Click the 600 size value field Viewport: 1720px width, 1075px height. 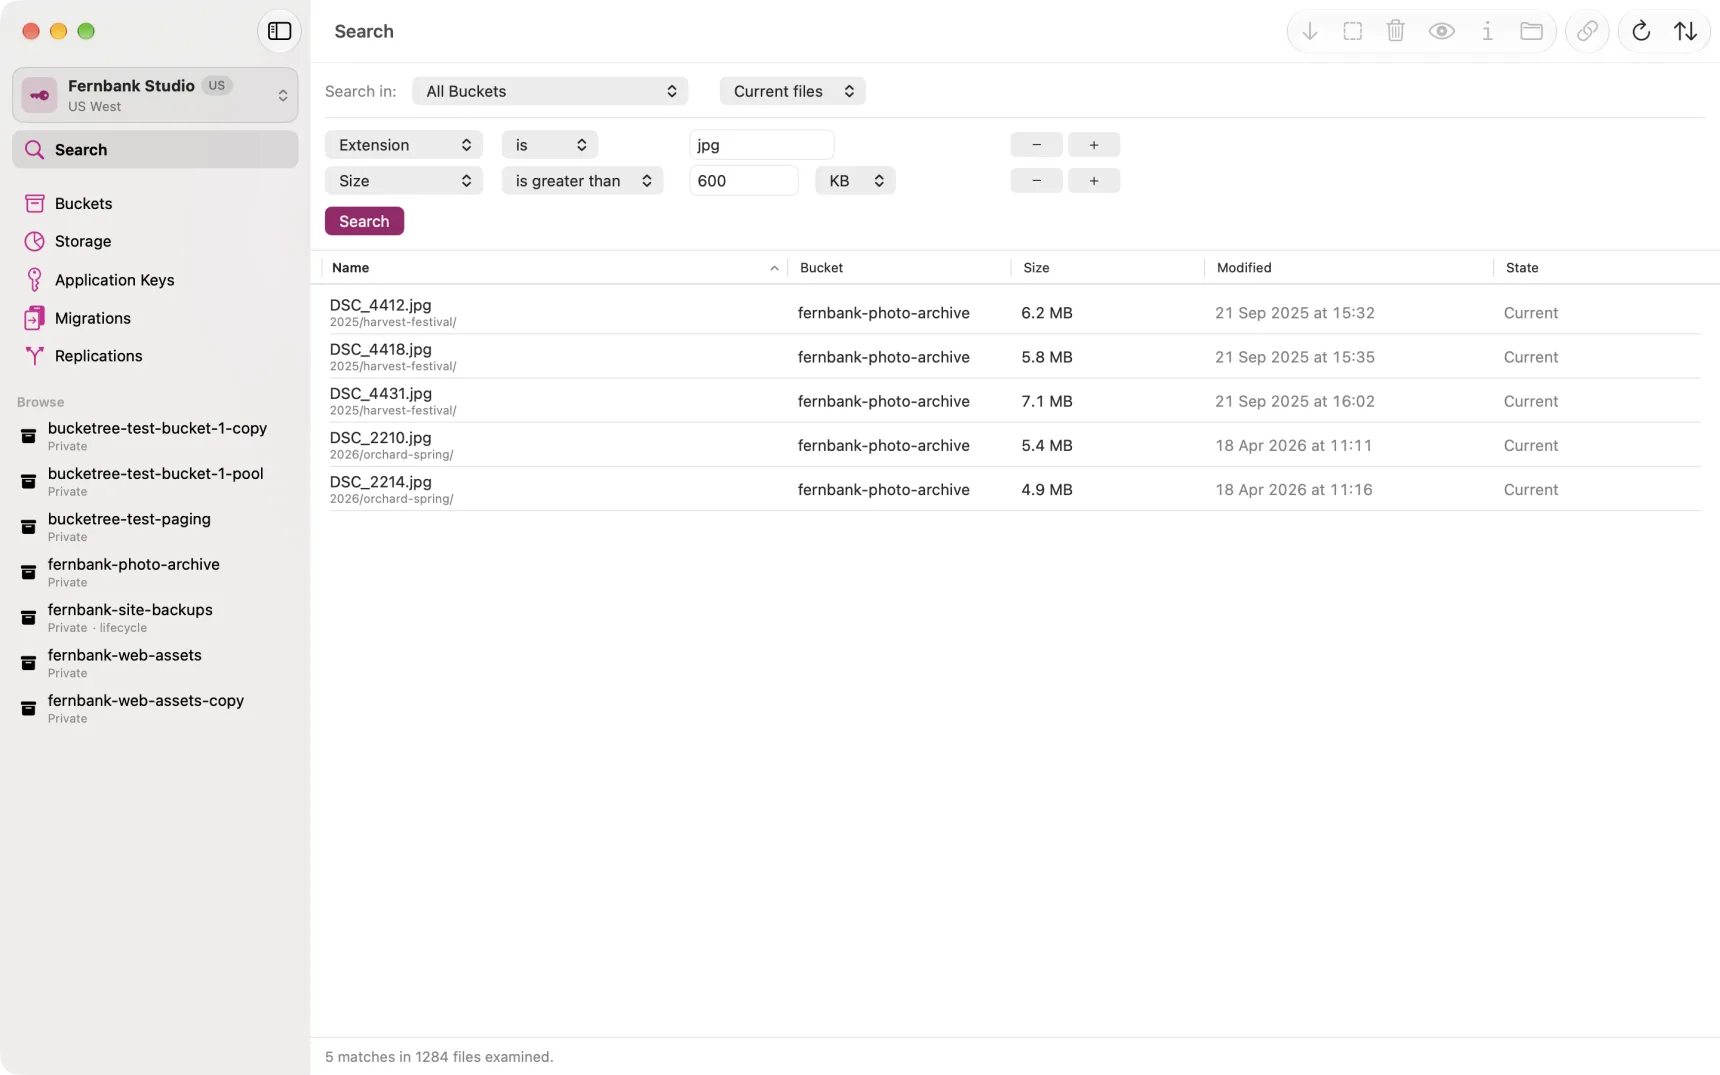743,181
